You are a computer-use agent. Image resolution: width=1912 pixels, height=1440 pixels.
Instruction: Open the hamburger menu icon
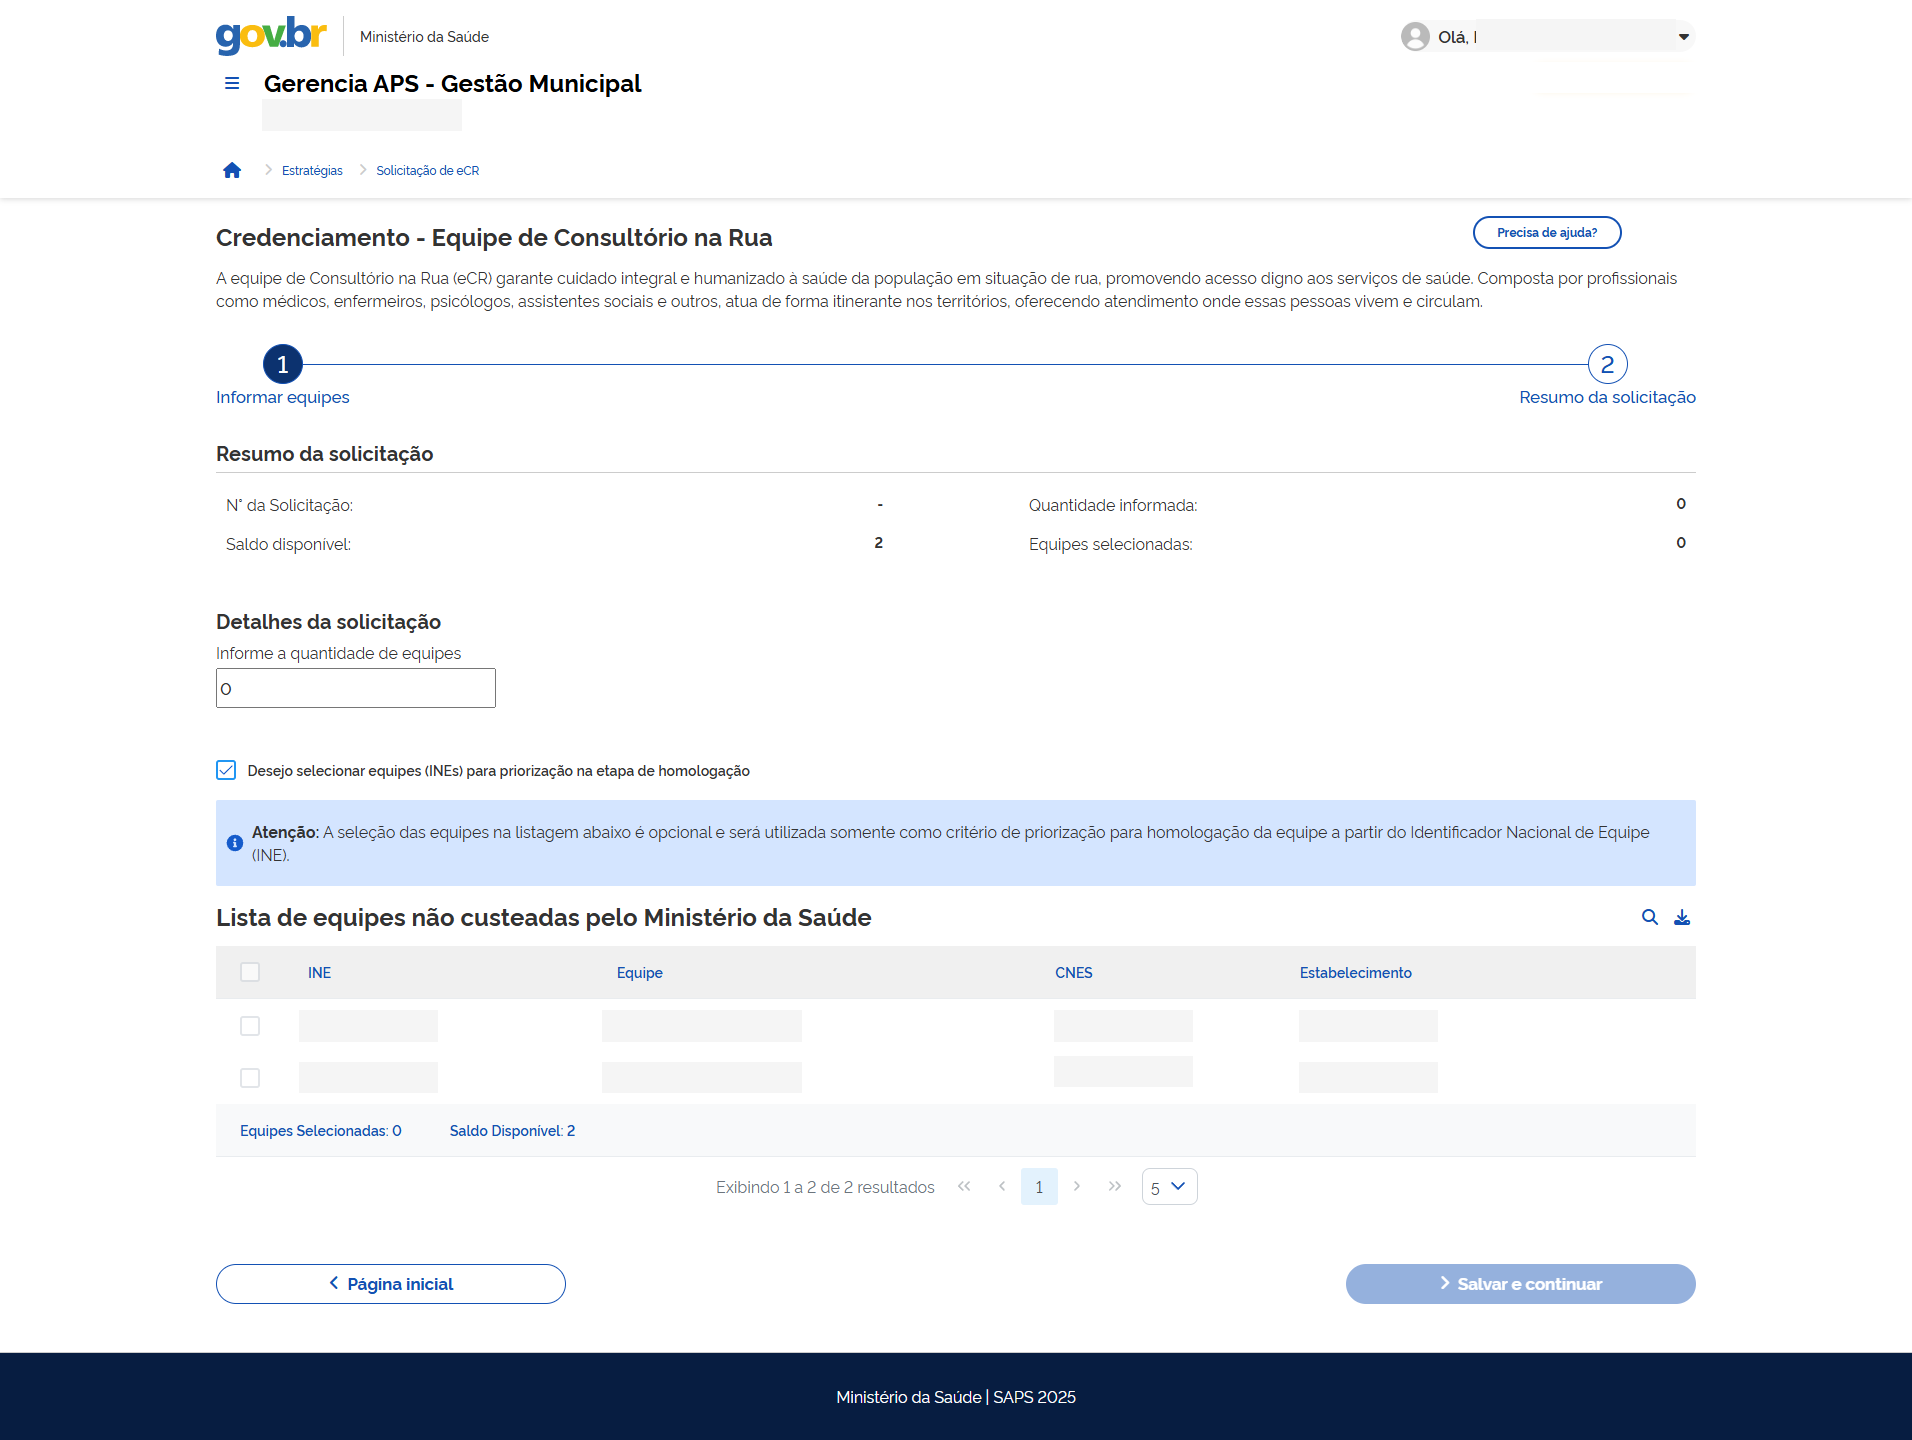tap(232, 84)
